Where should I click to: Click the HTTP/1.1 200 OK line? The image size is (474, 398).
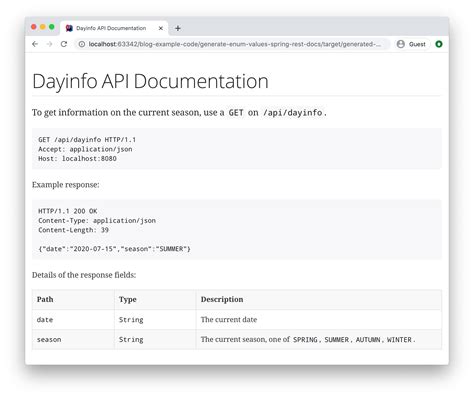pyautogui.click(x=68, y=211)
